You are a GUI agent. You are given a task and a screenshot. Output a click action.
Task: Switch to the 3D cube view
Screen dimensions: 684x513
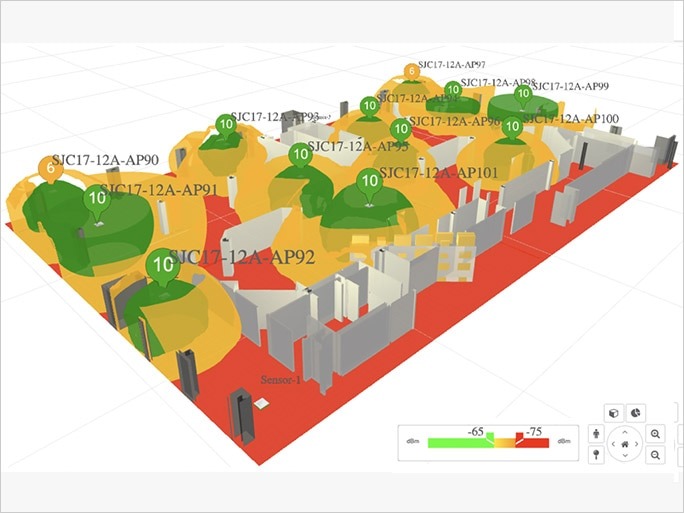pos(613,413)
